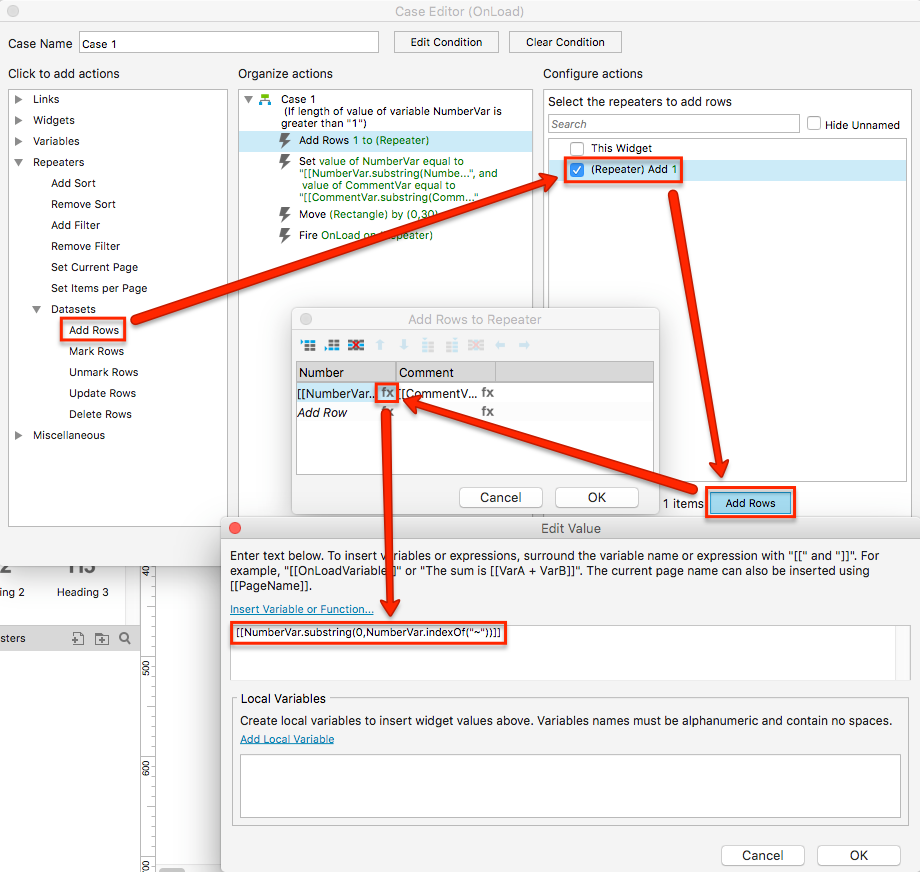Click the Add Local Variable link
The width and height of the screenshot is (920, 872).
[x=287, y=739]
